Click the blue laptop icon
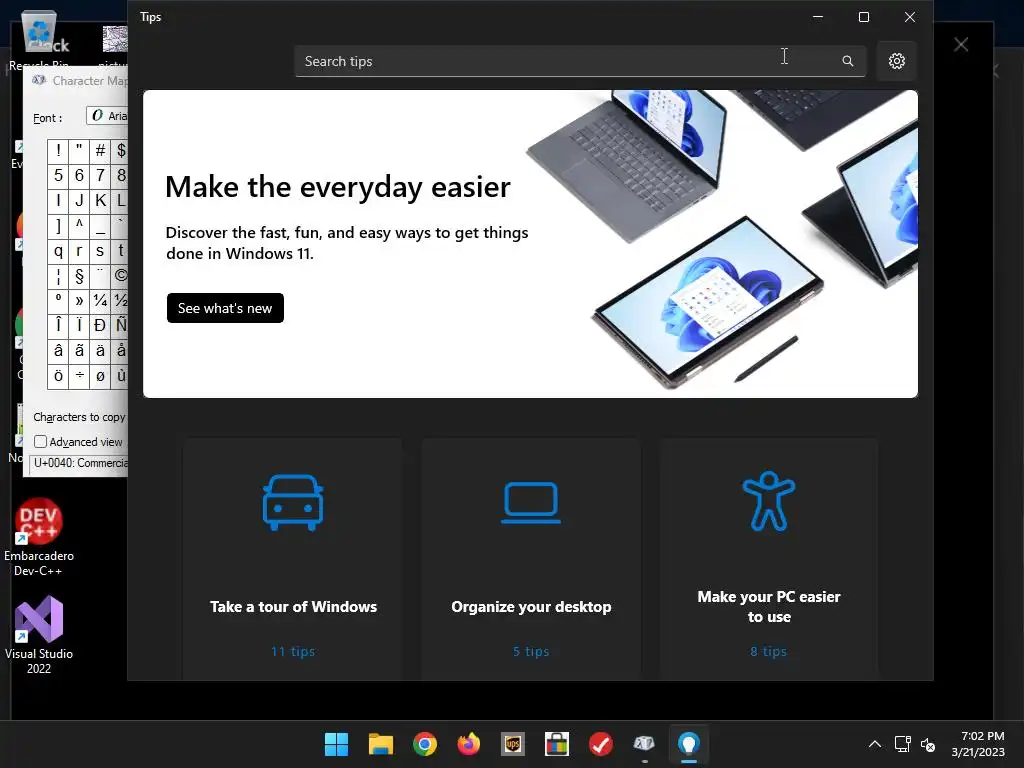Screen dimensions: 1024x768 coord(531,502)
